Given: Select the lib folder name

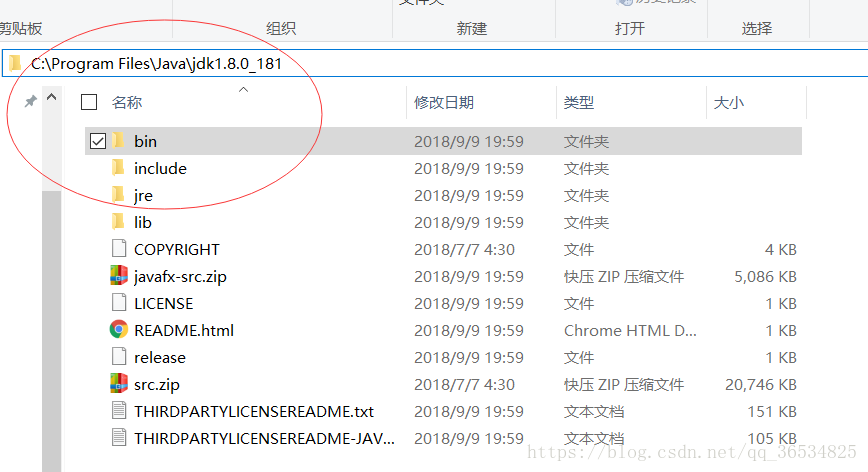Looking at the screenshot, I should 142,222.
